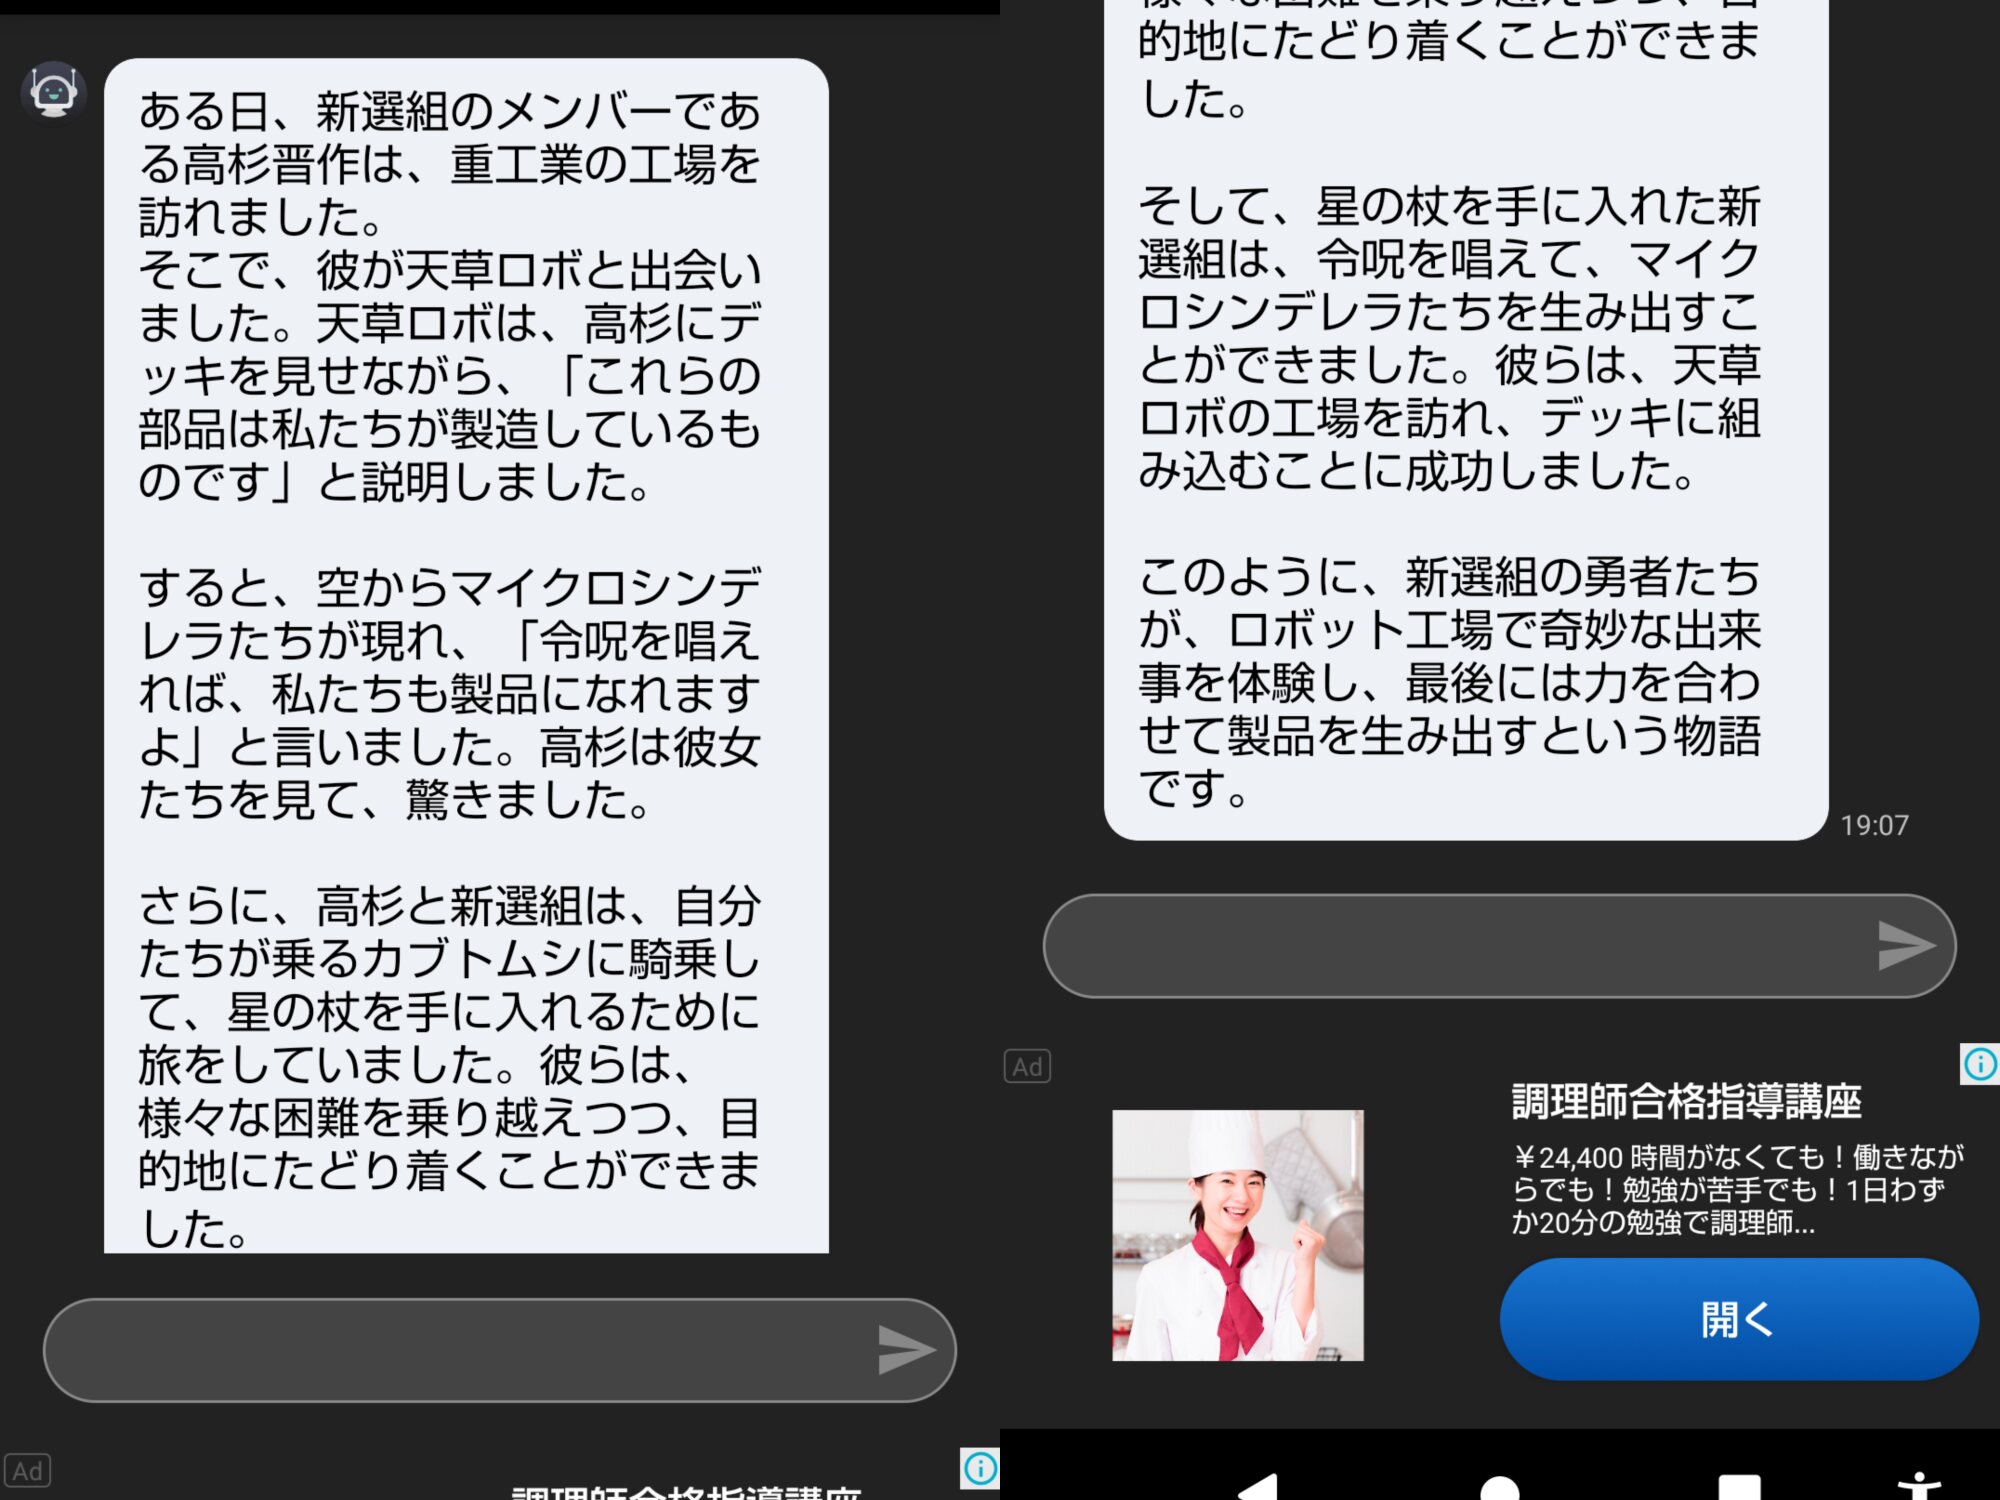Click ad info icon at bottom-left panel

(980, 1468)
